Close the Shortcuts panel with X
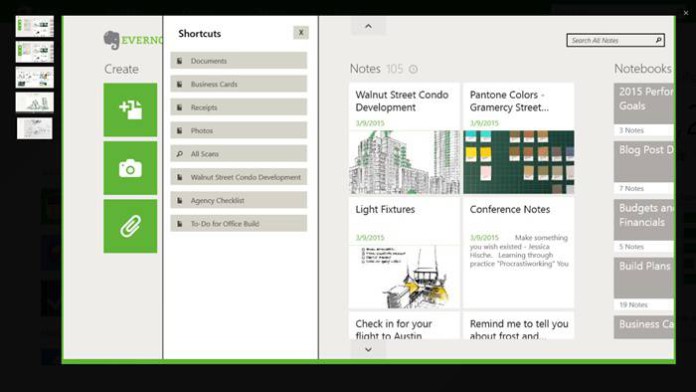Image resolution: width=696 pixels, height=392 pixels. (x=301, y=32)
